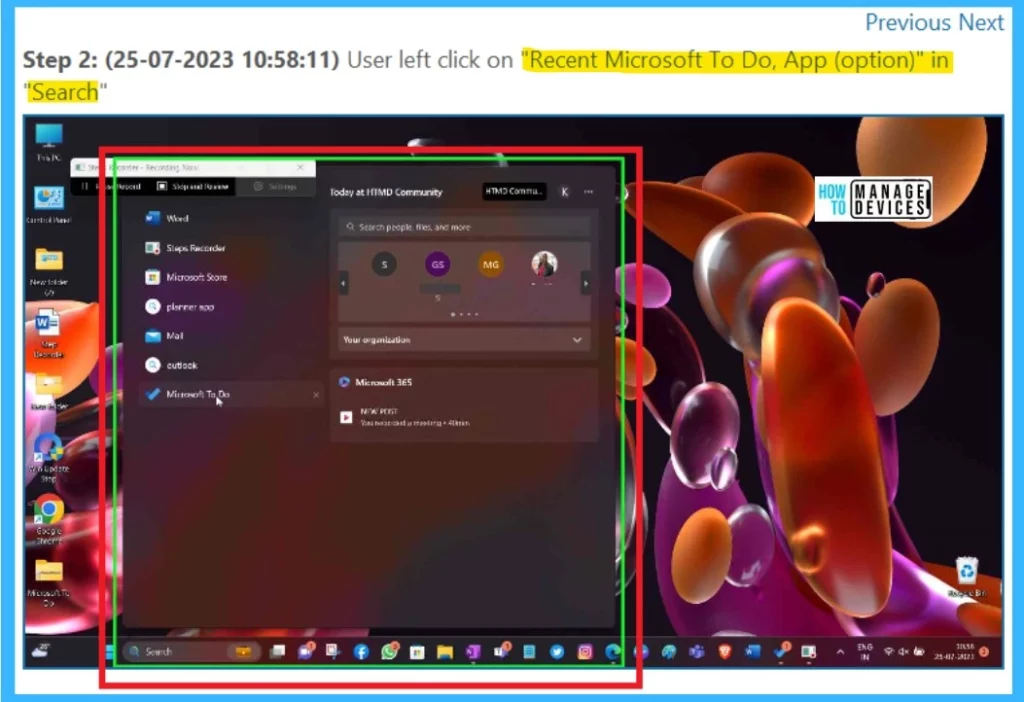Image resolution: width=1024 pixels, height=702 pixels.
Task: Show next contacts with right arrow
Action: tap(586, 283)
